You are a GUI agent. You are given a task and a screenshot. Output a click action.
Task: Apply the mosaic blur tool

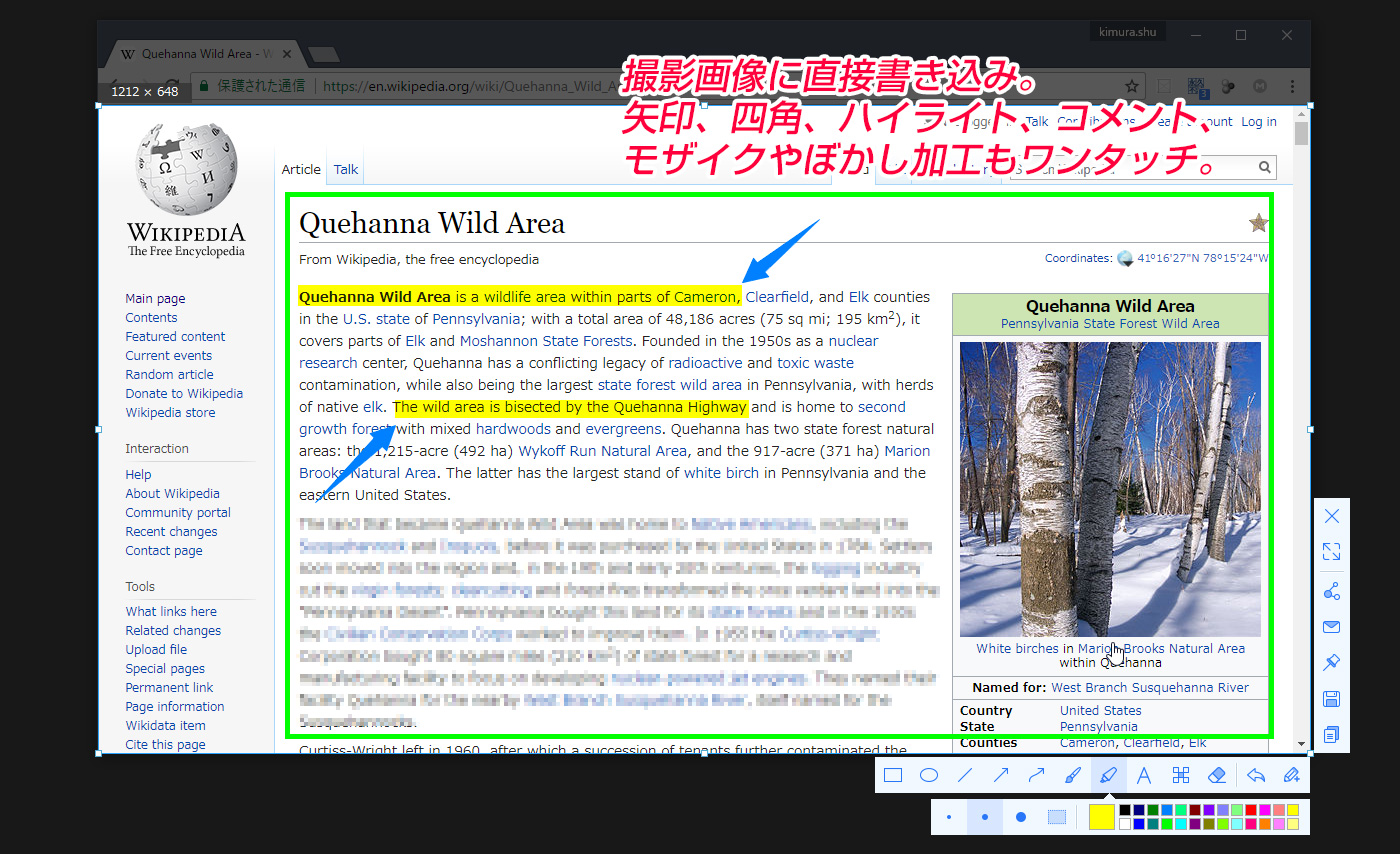1181,775
